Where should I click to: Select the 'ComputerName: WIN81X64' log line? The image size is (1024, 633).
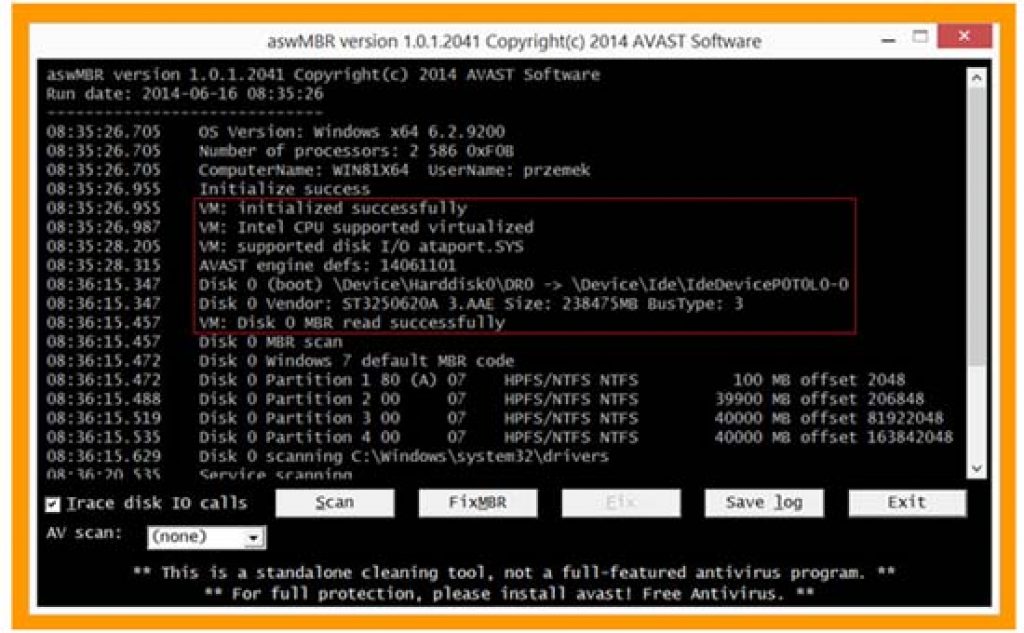394,170
